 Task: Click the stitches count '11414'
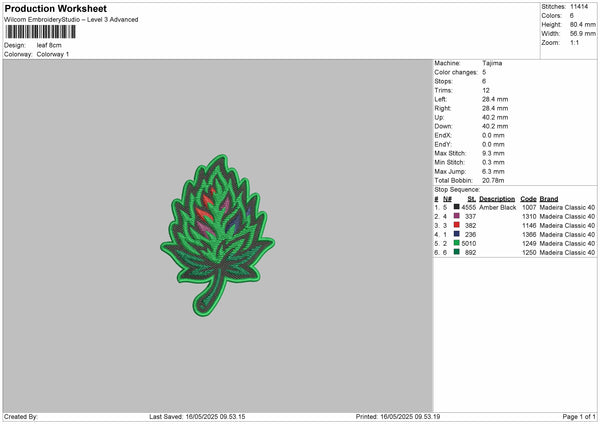pyautogui.click(x=579, y=7)
